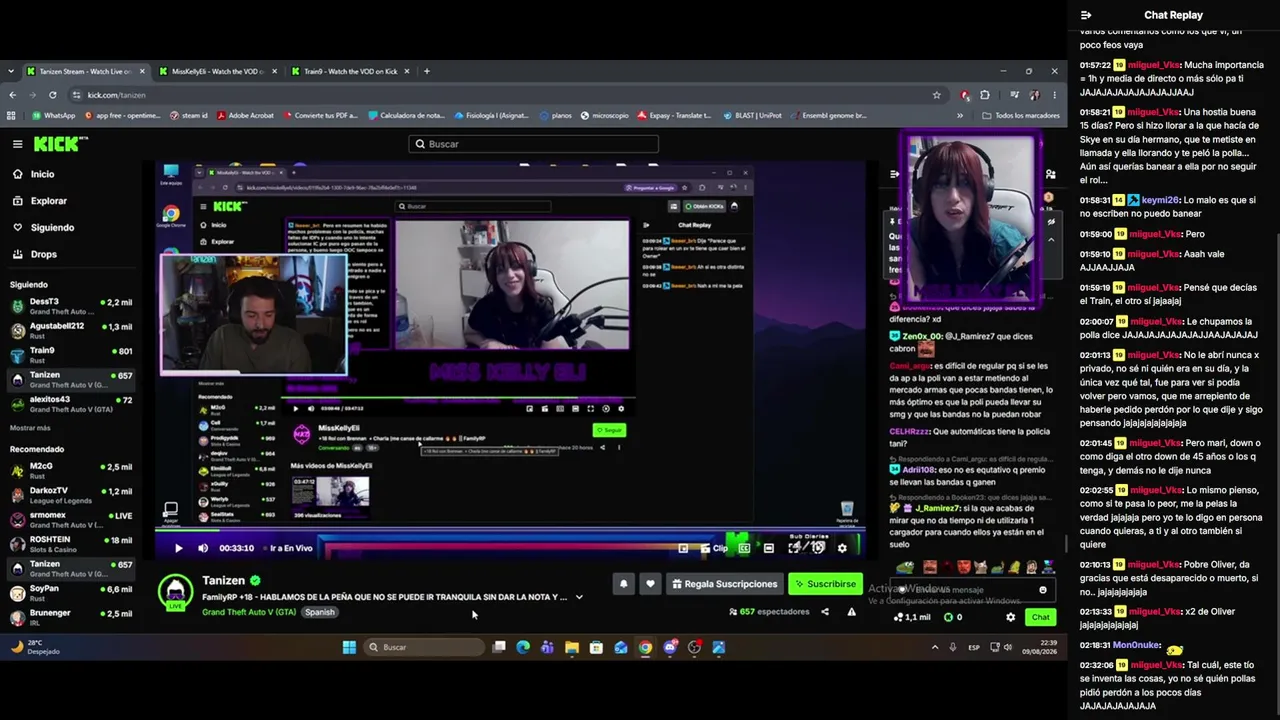Screen dimensions: 1280x720
Task: Click the Spanish language tag
Action: click(320, 612)
